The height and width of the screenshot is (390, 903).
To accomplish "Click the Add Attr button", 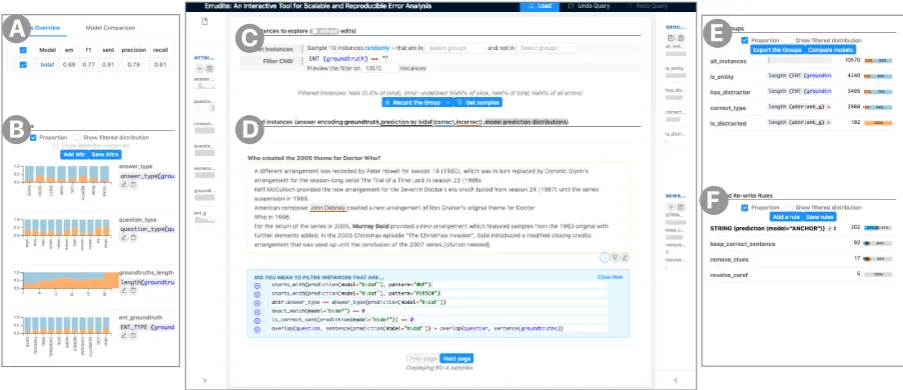I will (74, 154).
